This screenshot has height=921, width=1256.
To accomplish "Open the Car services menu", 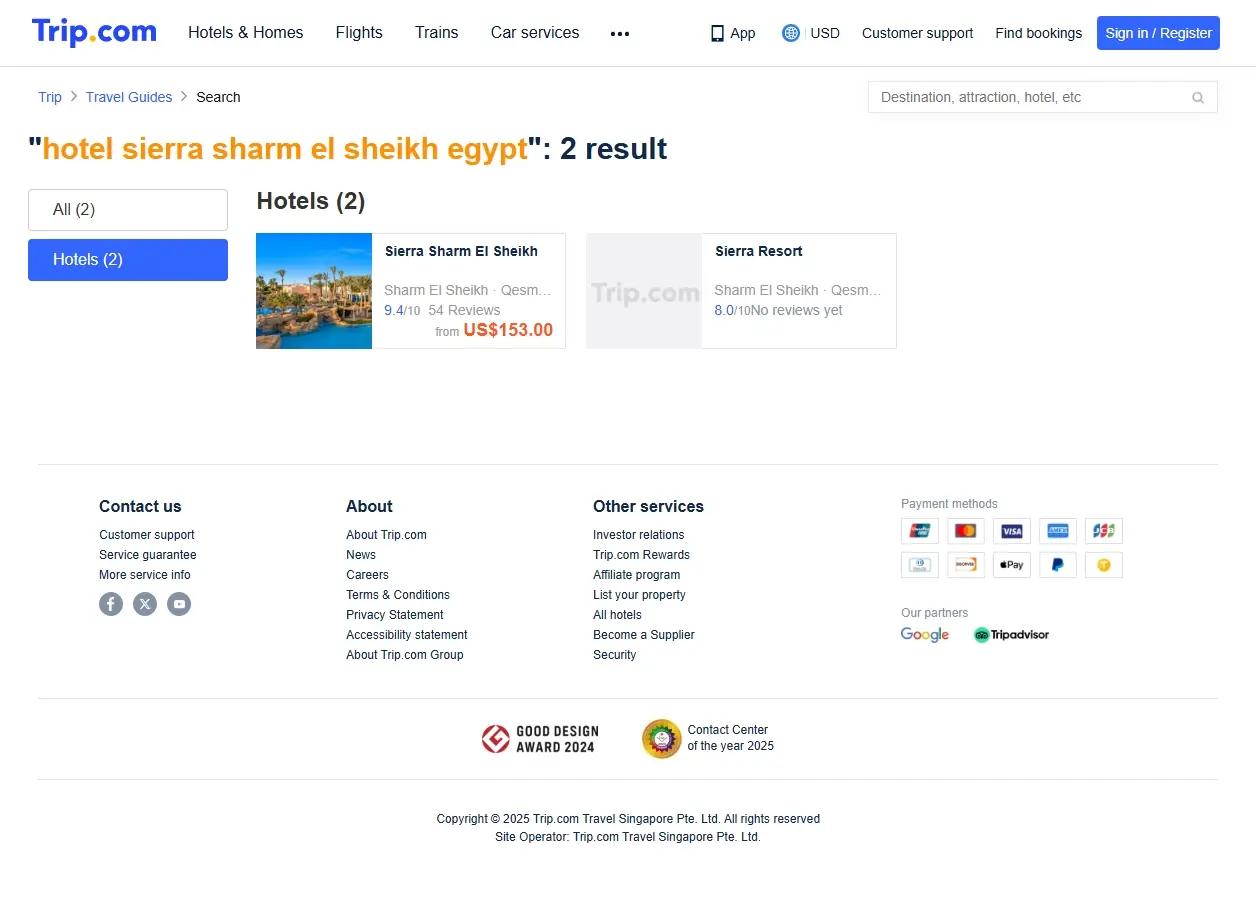I will 535,33.
